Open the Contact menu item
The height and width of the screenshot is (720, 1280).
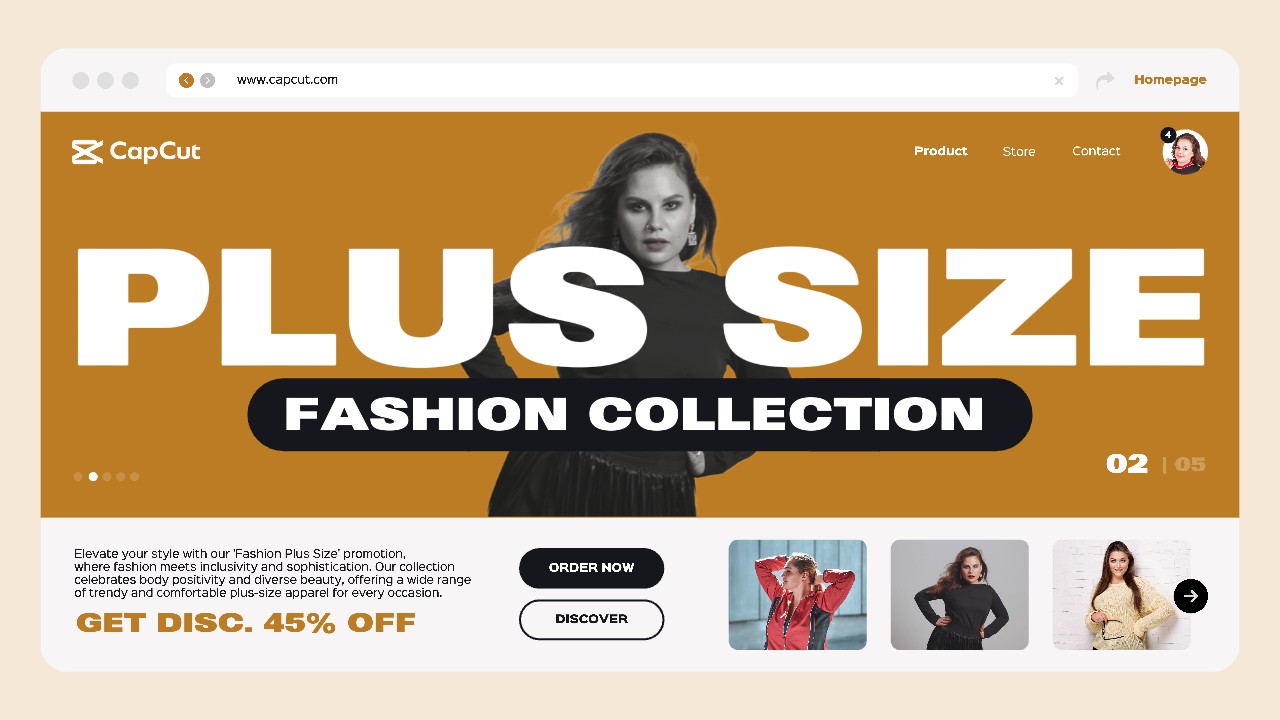click(1096, 151)
